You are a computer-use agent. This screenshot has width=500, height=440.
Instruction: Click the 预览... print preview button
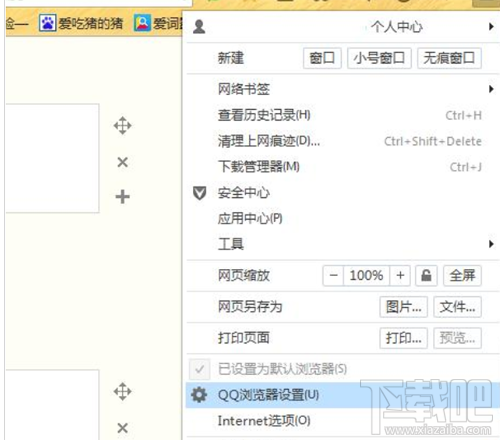coord(457,338)
